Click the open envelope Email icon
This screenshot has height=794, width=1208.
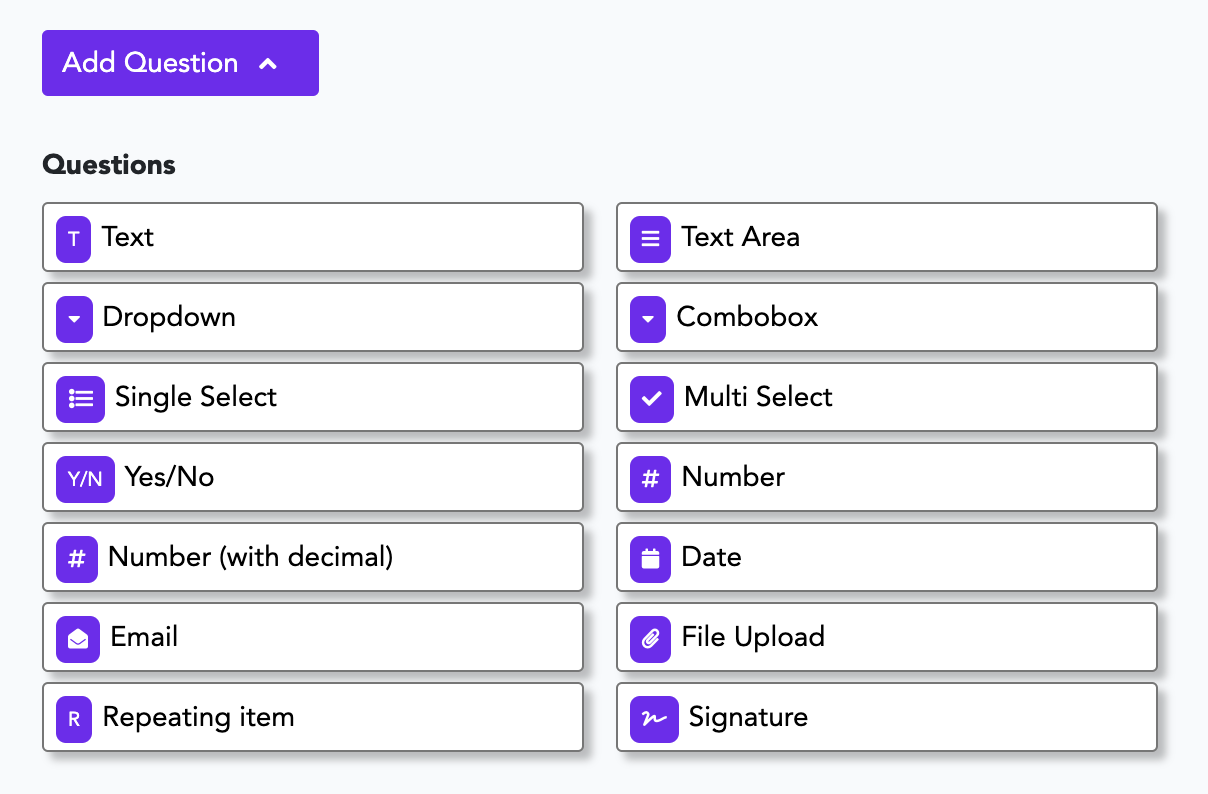[76, 638]
